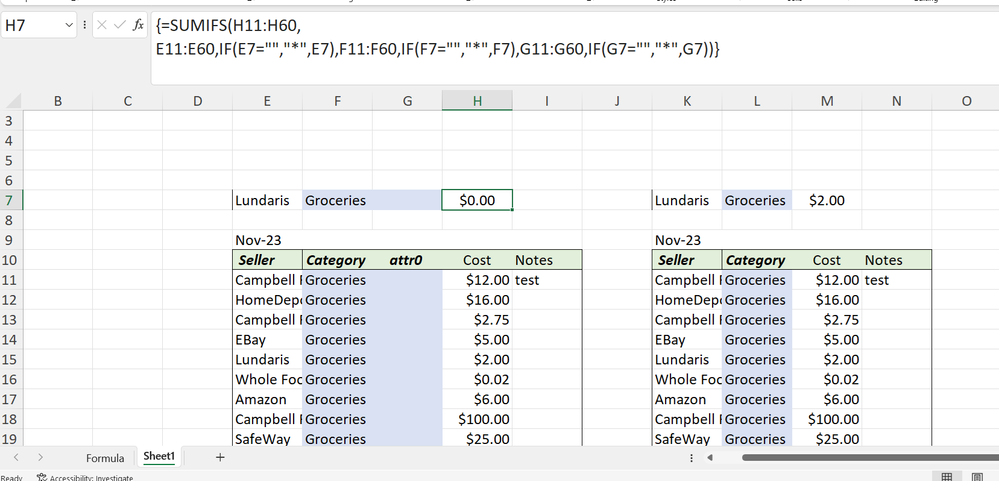Switch to Page Layout view icon
Viewport: 999px width, 481px height.
point(977,477)
